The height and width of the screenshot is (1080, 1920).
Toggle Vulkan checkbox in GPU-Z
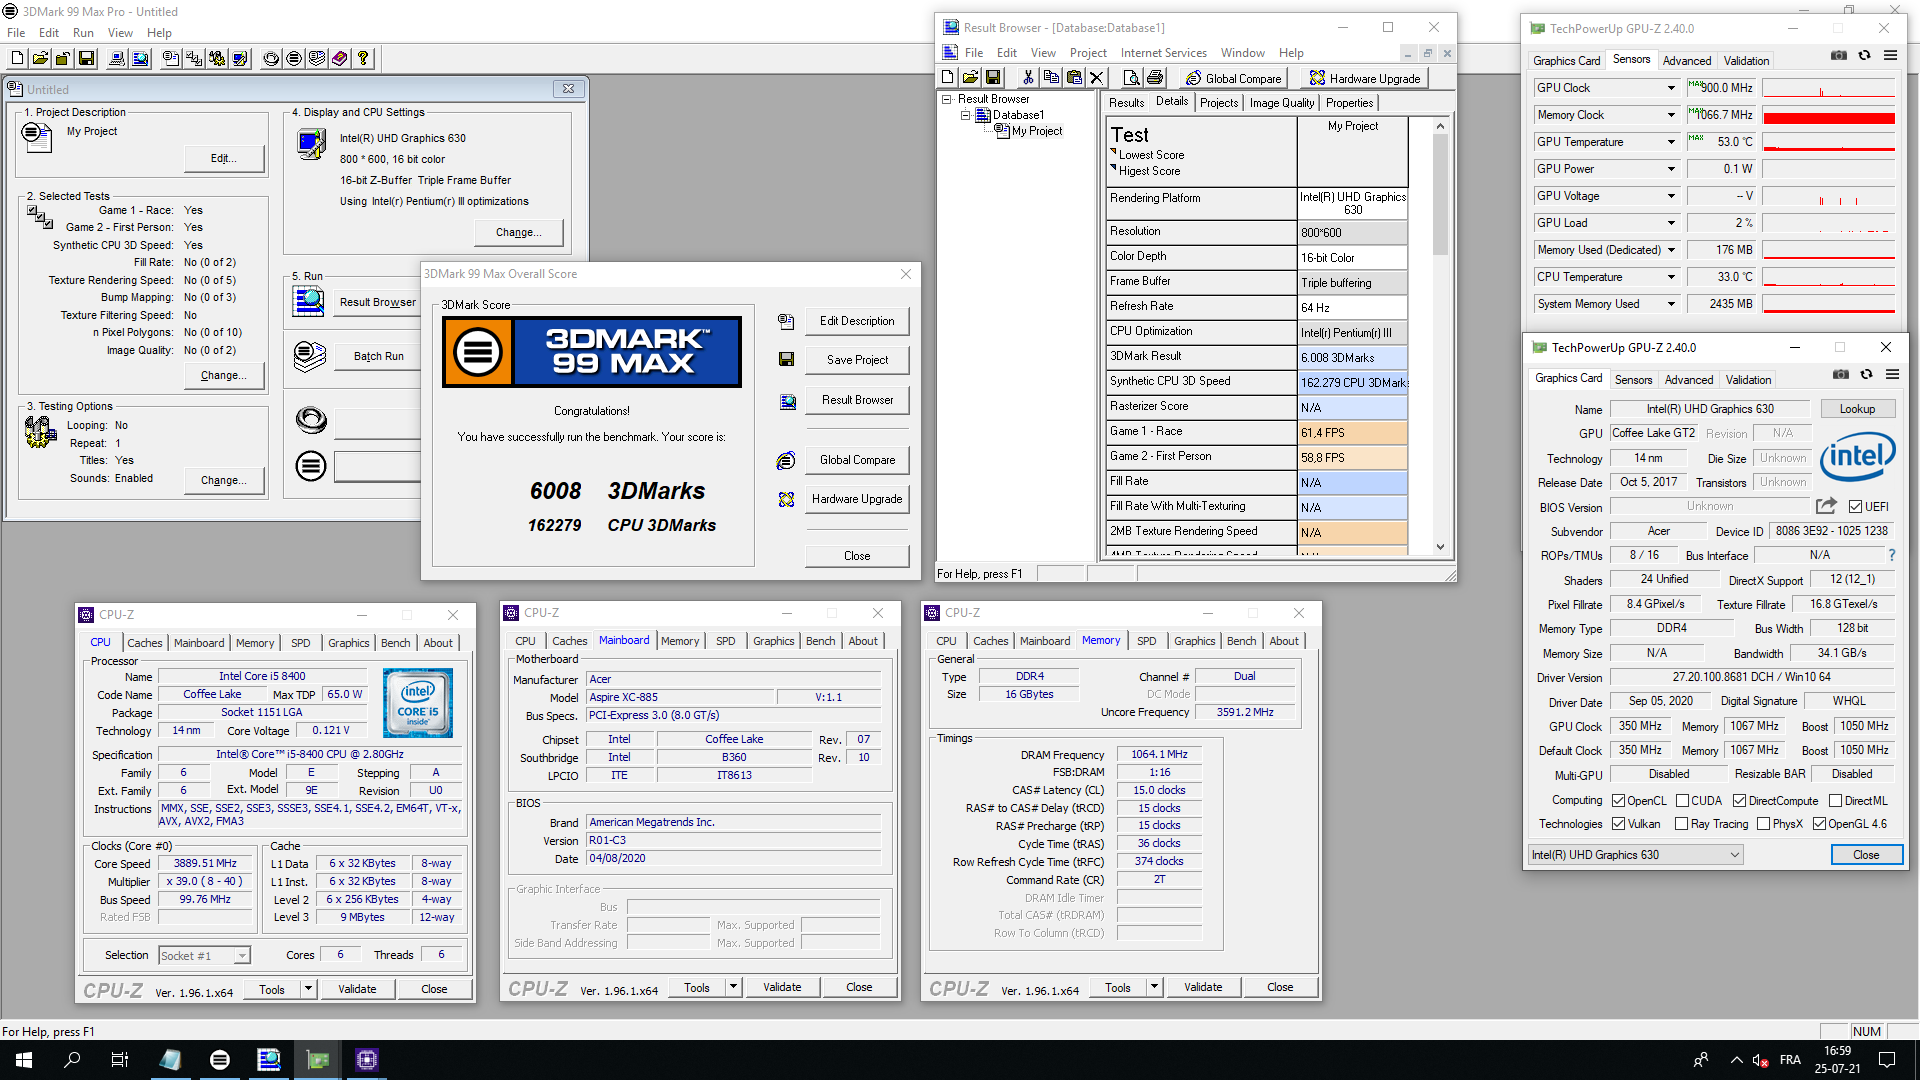(x=1618, y=825)
